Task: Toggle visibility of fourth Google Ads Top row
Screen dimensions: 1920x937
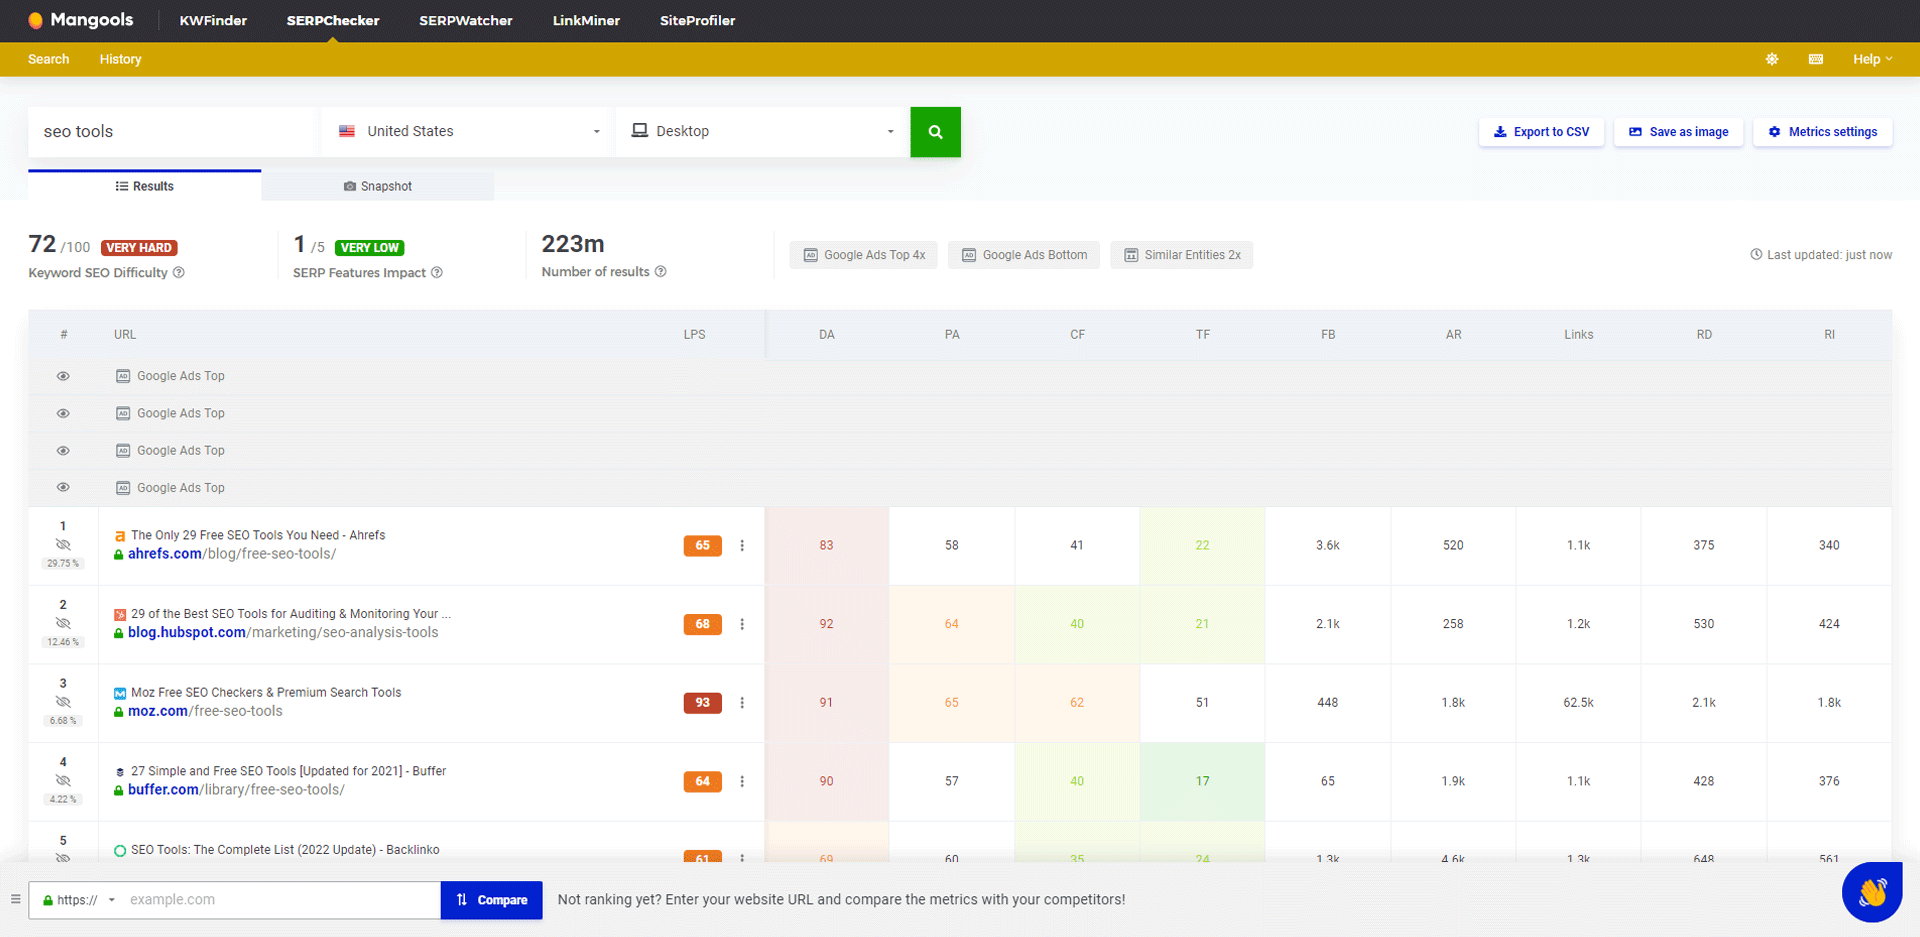Action: 63,488
